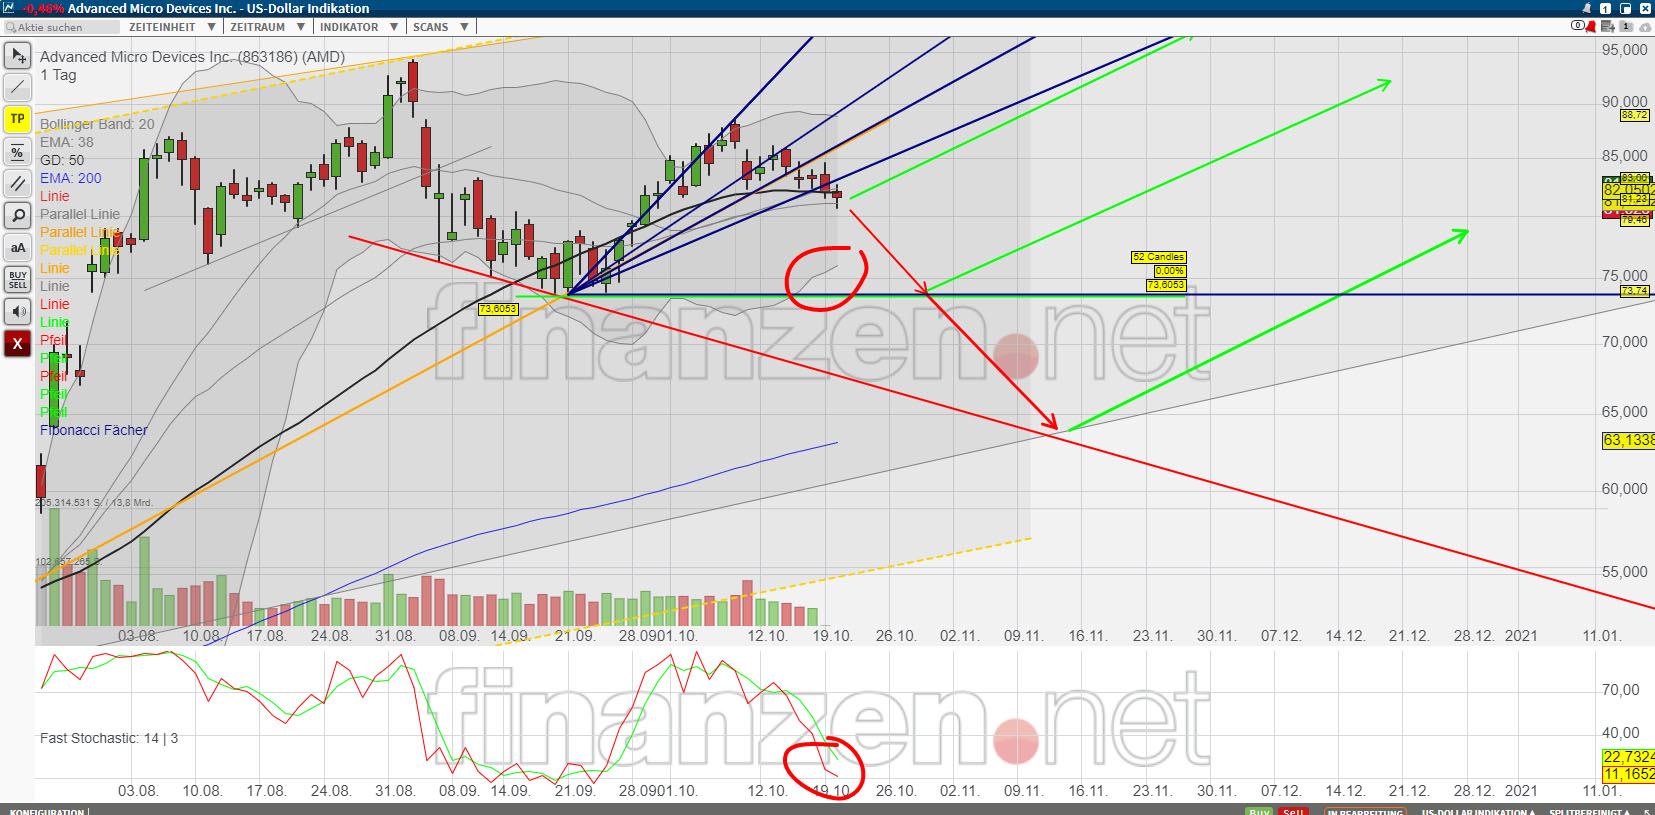
Task: Click the IN BEARBEITUNG button
Action: pos(1365,811)
